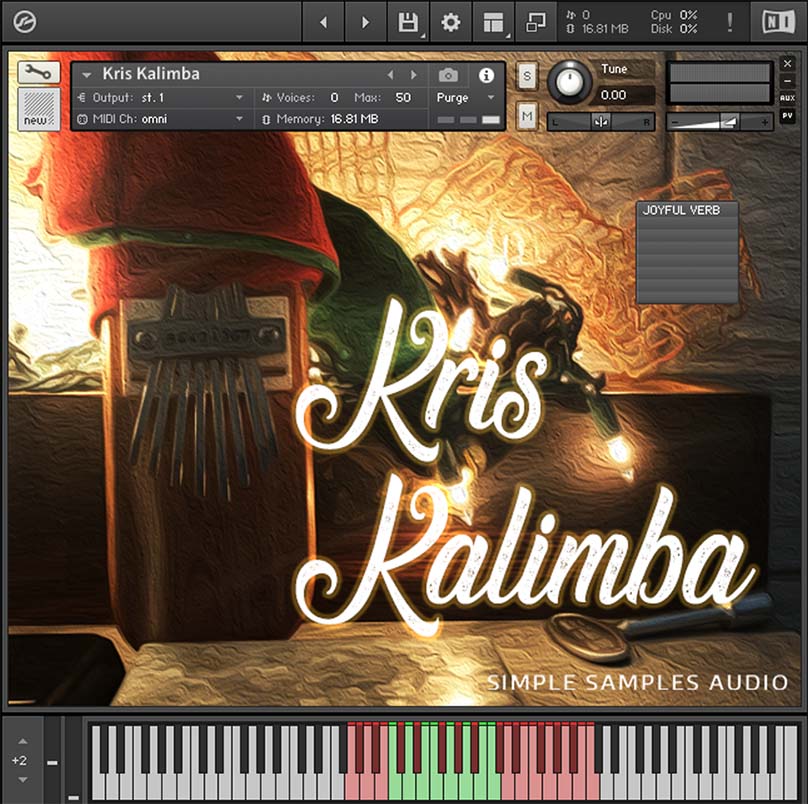Open the save floppy disk menu
Image resolution: width=808 pixels, height=804 pixels.
tap(408, 22)
